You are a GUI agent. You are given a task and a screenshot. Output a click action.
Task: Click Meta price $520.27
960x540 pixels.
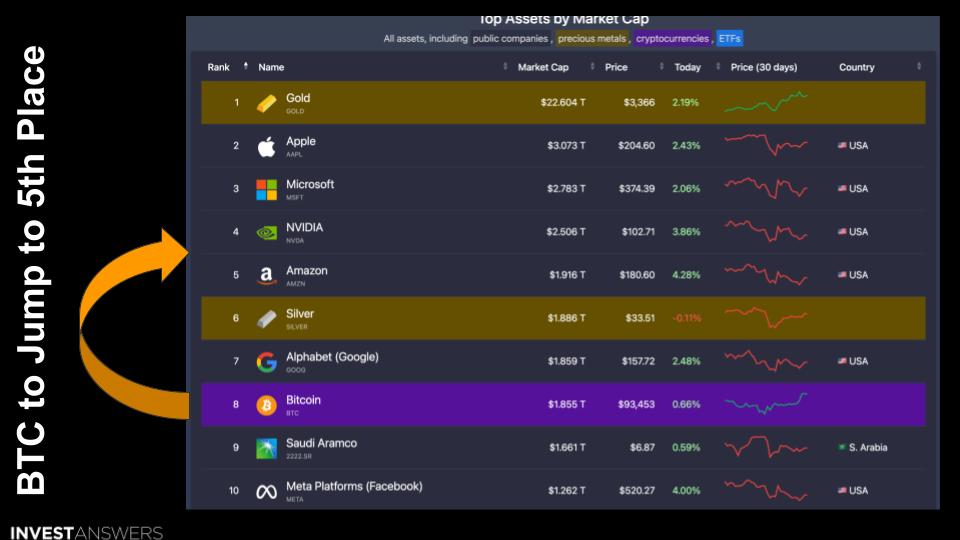(x=637, y=490)
